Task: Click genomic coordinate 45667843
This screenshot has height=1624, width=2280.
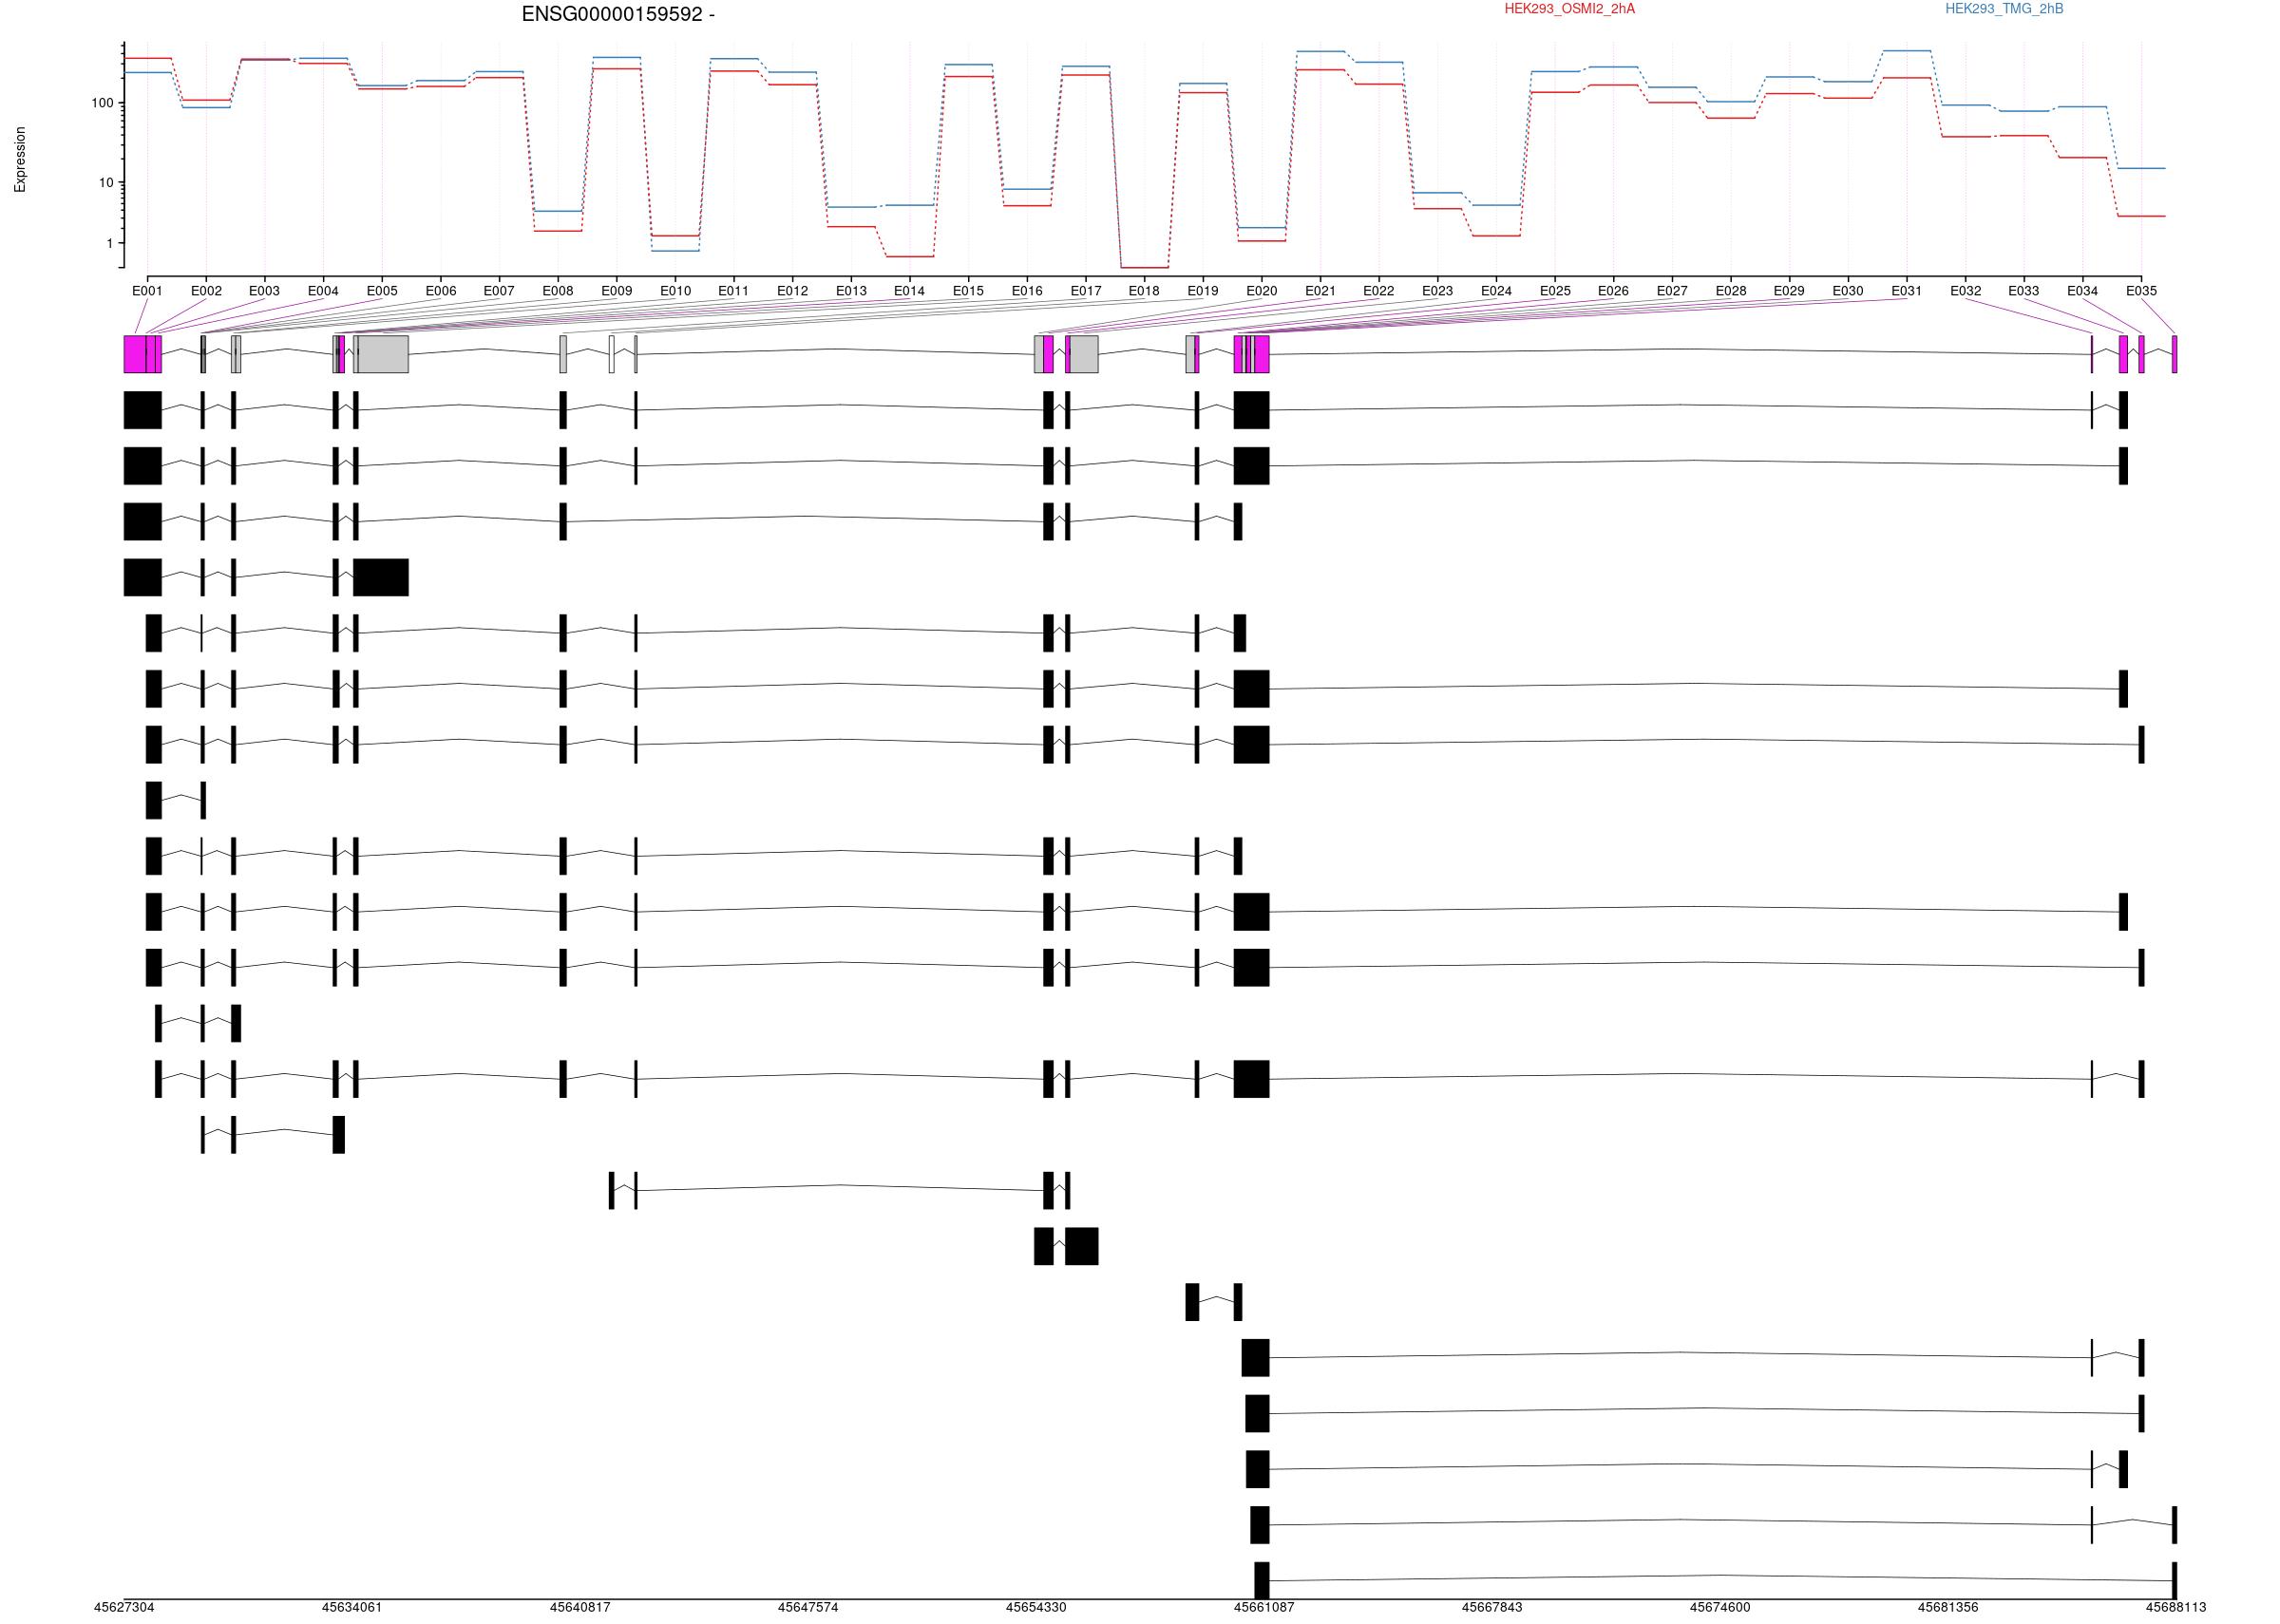Action: pos(1492,1608)
